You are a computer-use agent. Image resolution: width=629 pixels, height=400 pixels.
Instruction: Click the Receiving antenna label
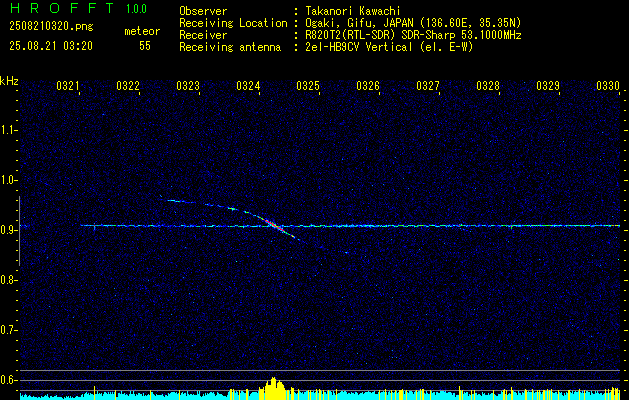(230, 47)
